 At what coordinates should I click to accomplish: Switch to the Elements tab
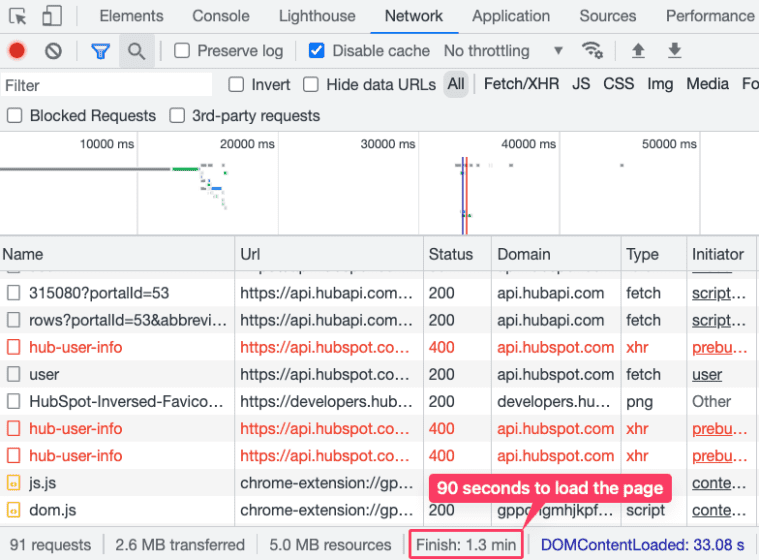[x=131, y=16]
